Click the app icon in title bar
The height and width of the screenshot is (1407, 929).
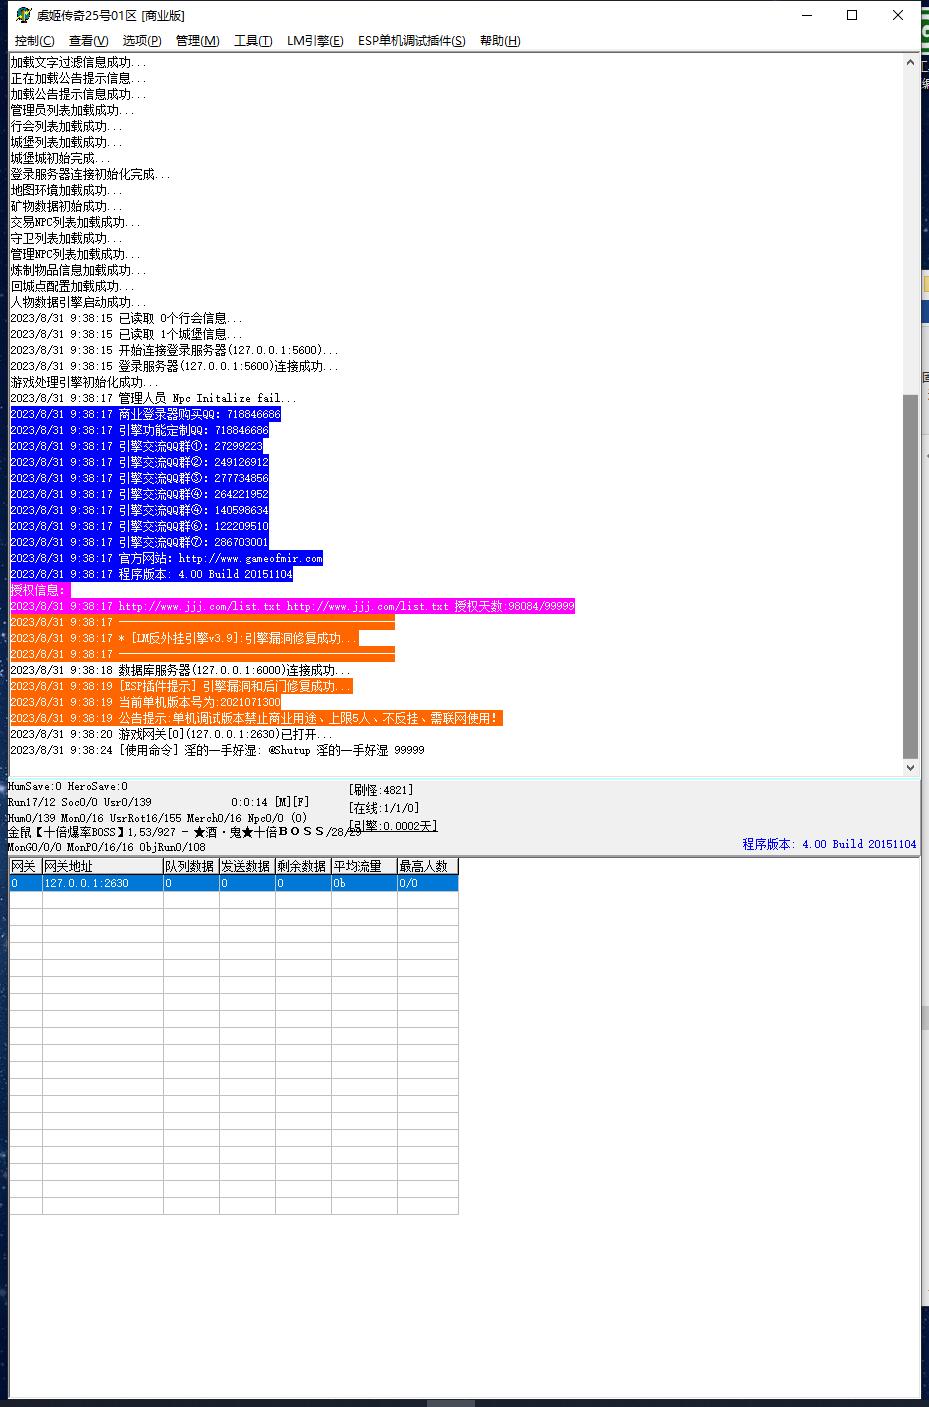(23, 15)
